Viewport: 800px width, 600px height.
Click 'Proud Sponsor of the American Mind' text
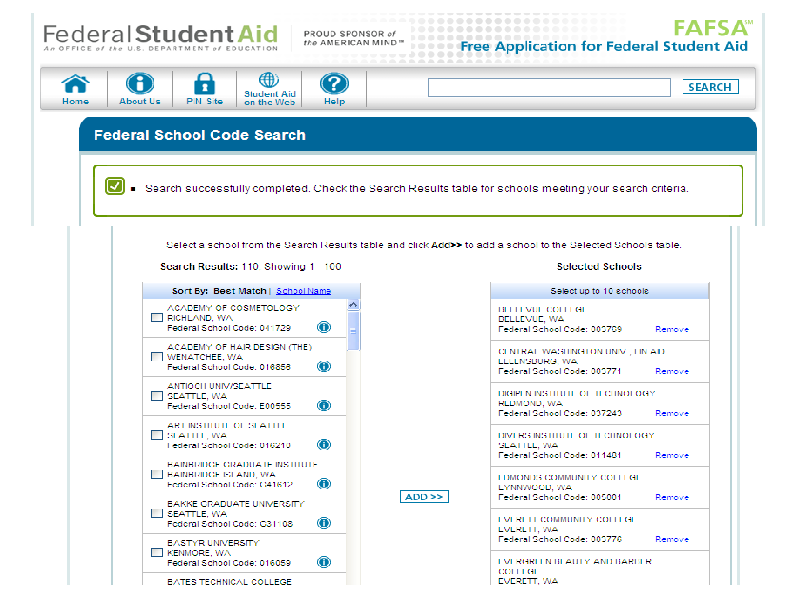(354, 38)
